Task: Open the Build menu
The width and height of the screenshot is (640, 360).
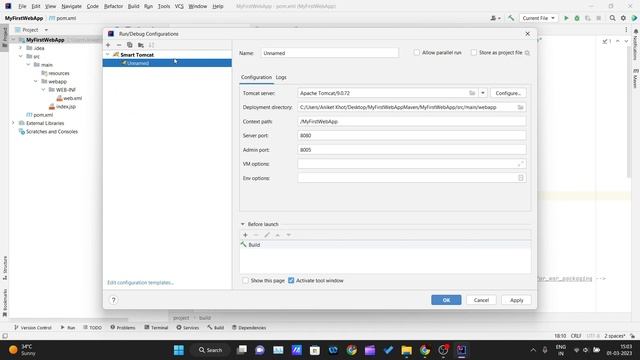Action: [133, 6]
